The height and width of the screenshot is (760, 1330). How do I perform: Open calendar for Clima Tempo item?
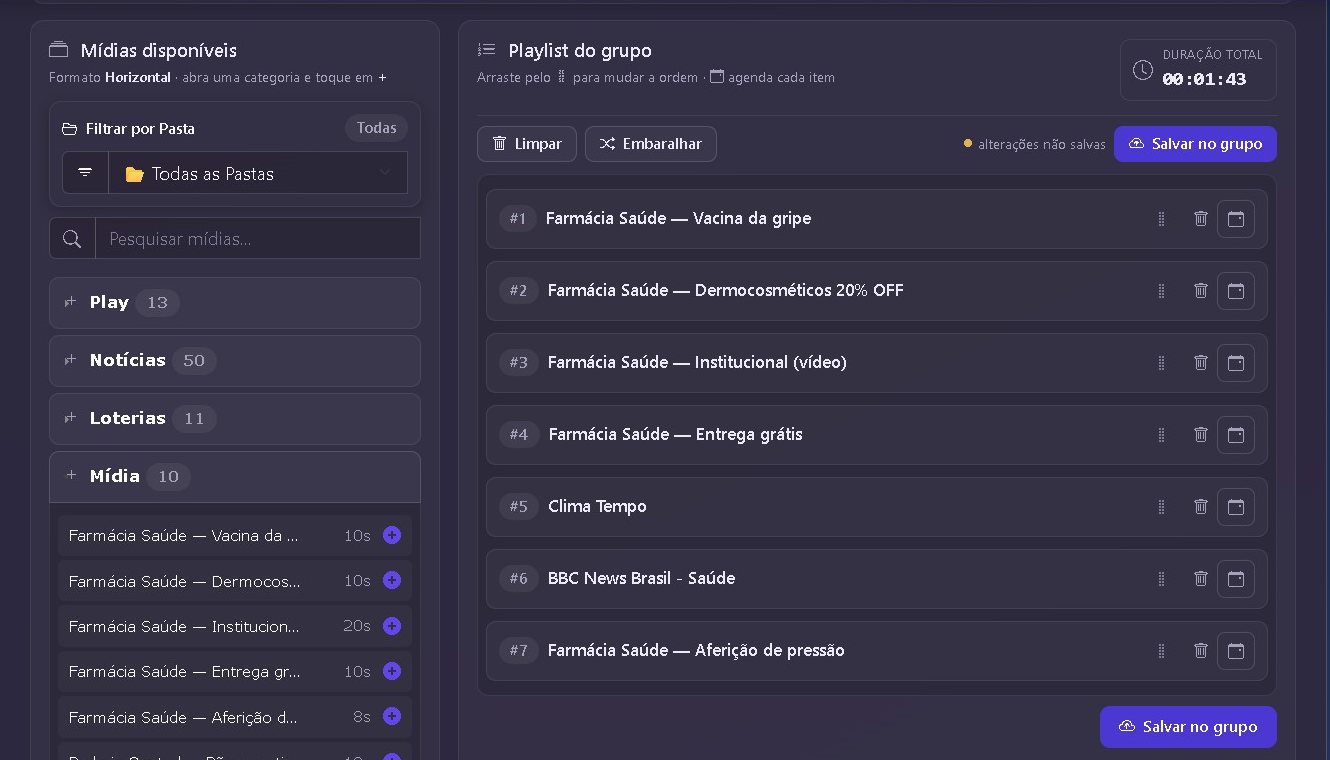[1236, 507]
